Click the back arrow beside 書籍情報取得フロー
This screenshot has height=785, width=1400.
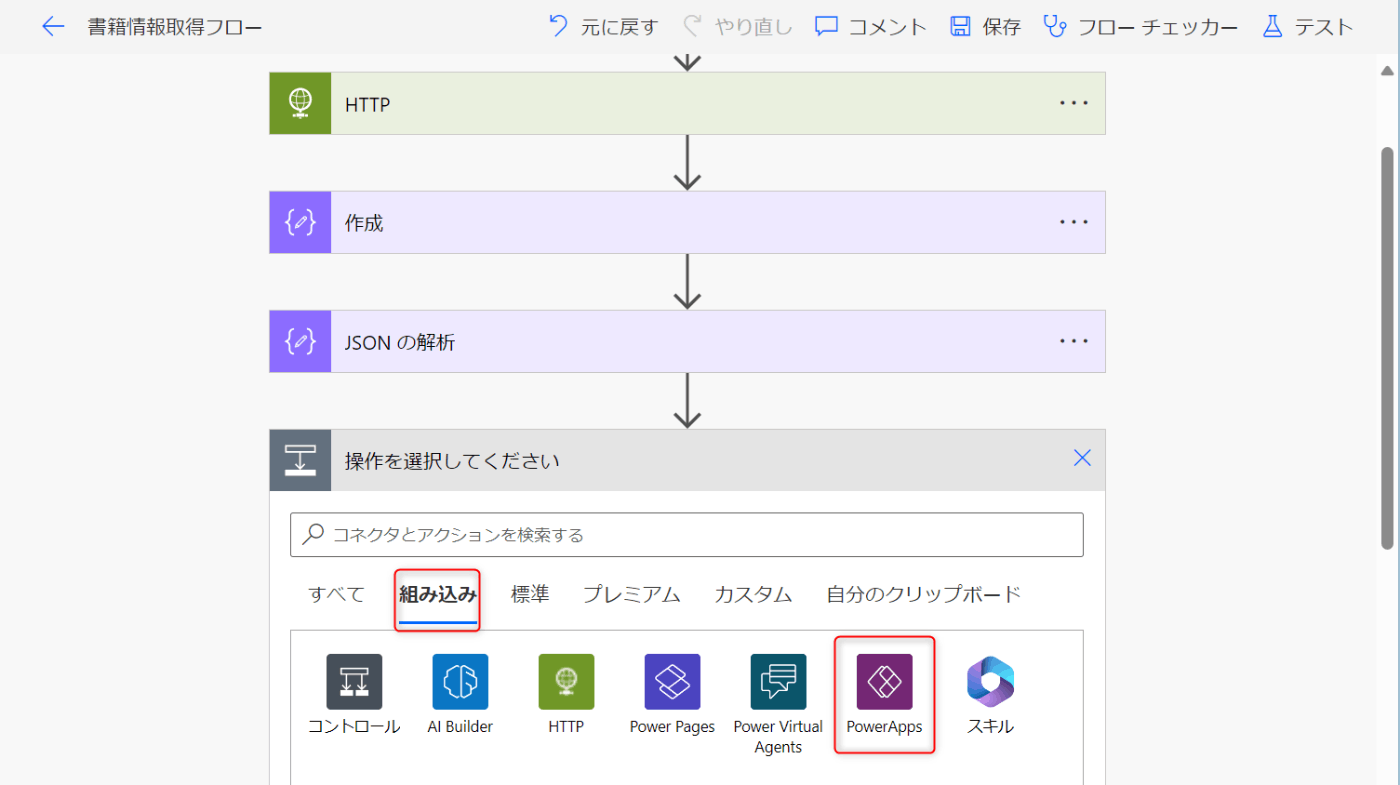click(x=53, y=27)
